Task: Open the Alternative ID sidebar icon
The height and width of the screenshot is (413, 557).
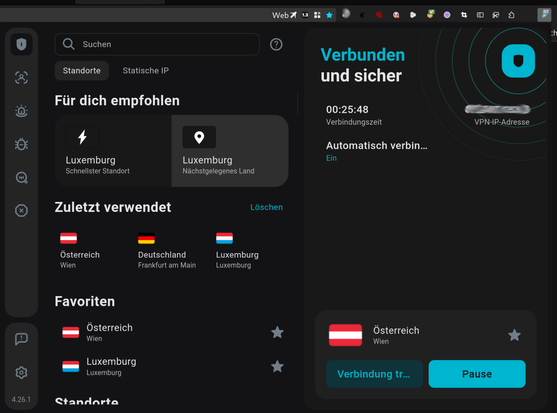Action: [x=21, y=77]
